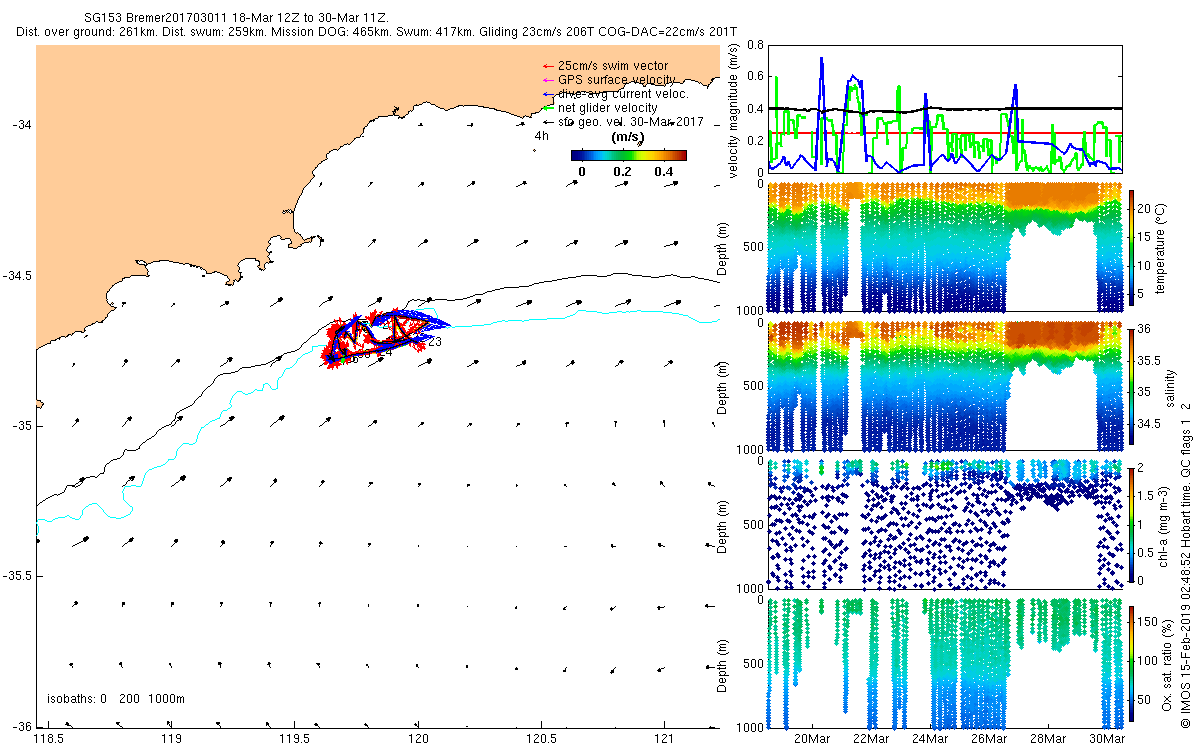Click the -35 latitude tick label
Image resolution: width=1200 pixels, height=750 pixels.
[21, 426]
